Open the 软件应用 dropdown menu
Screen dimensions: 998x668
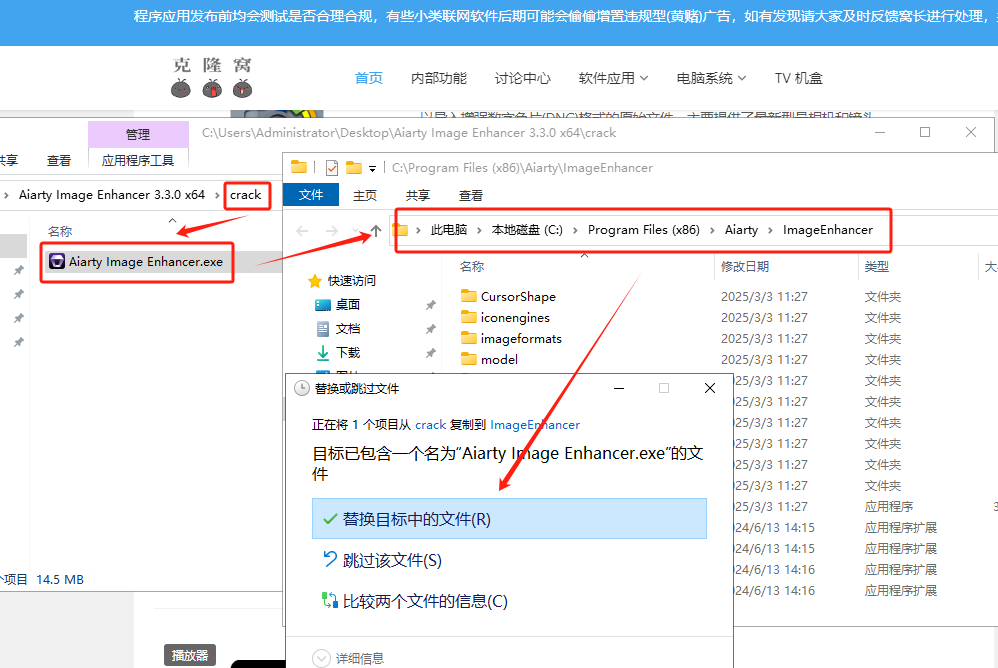click(x=613, y=78)
